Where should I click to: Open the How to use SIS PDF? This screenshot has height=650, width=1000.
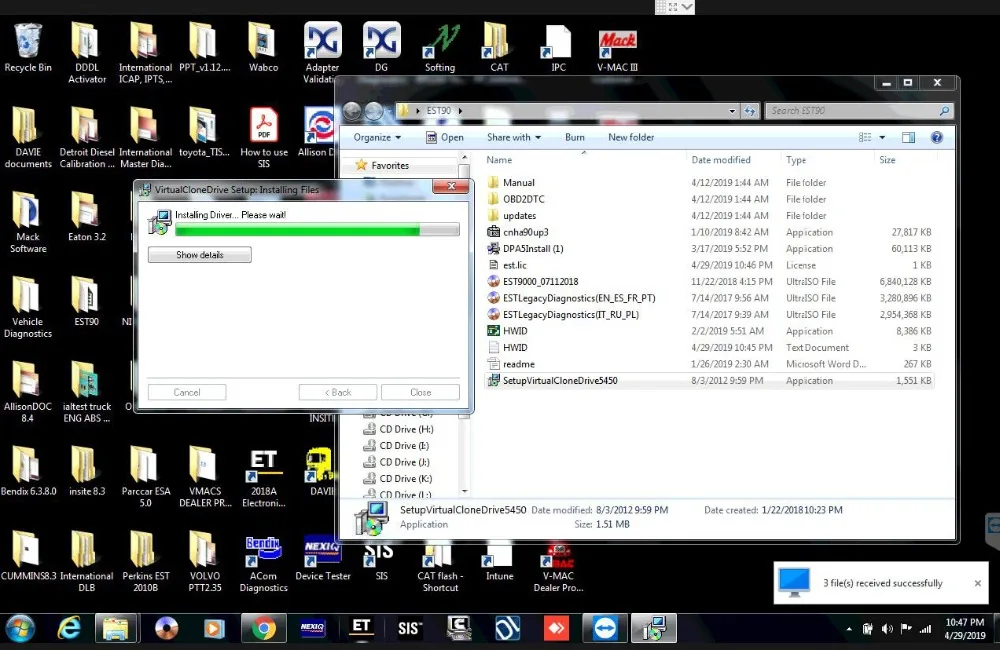263,138
